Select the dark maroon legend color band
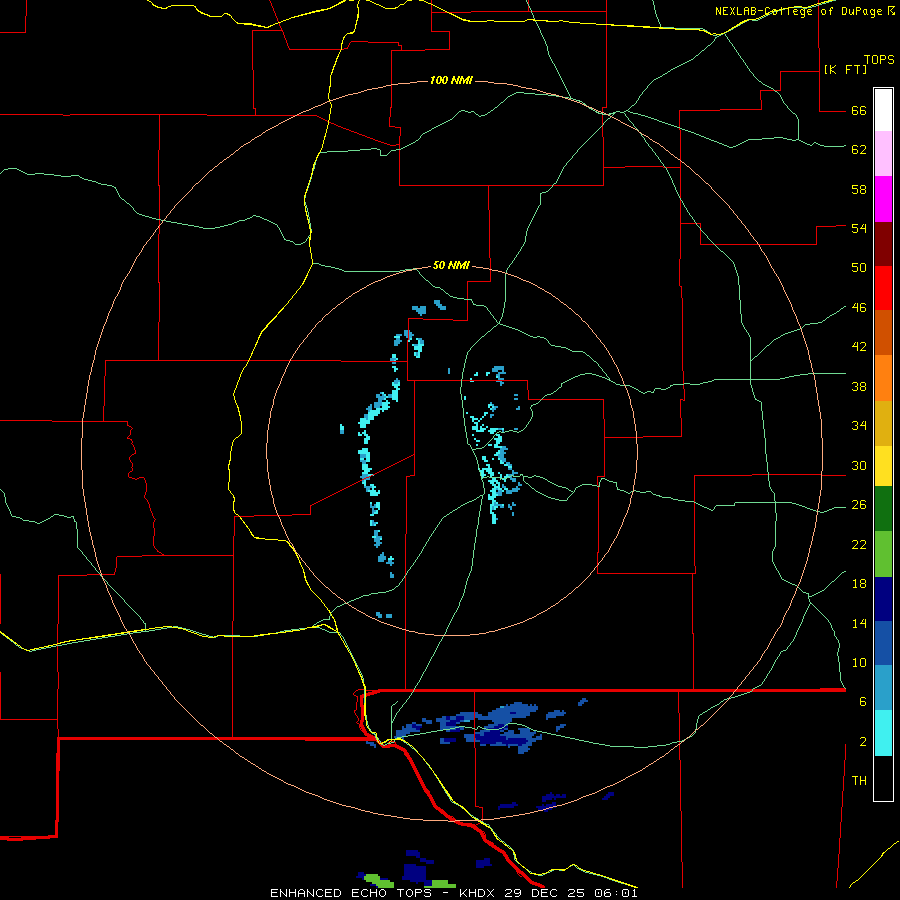Image resolution: width=900 pixels, height=900 pixels. click(883, 244)
